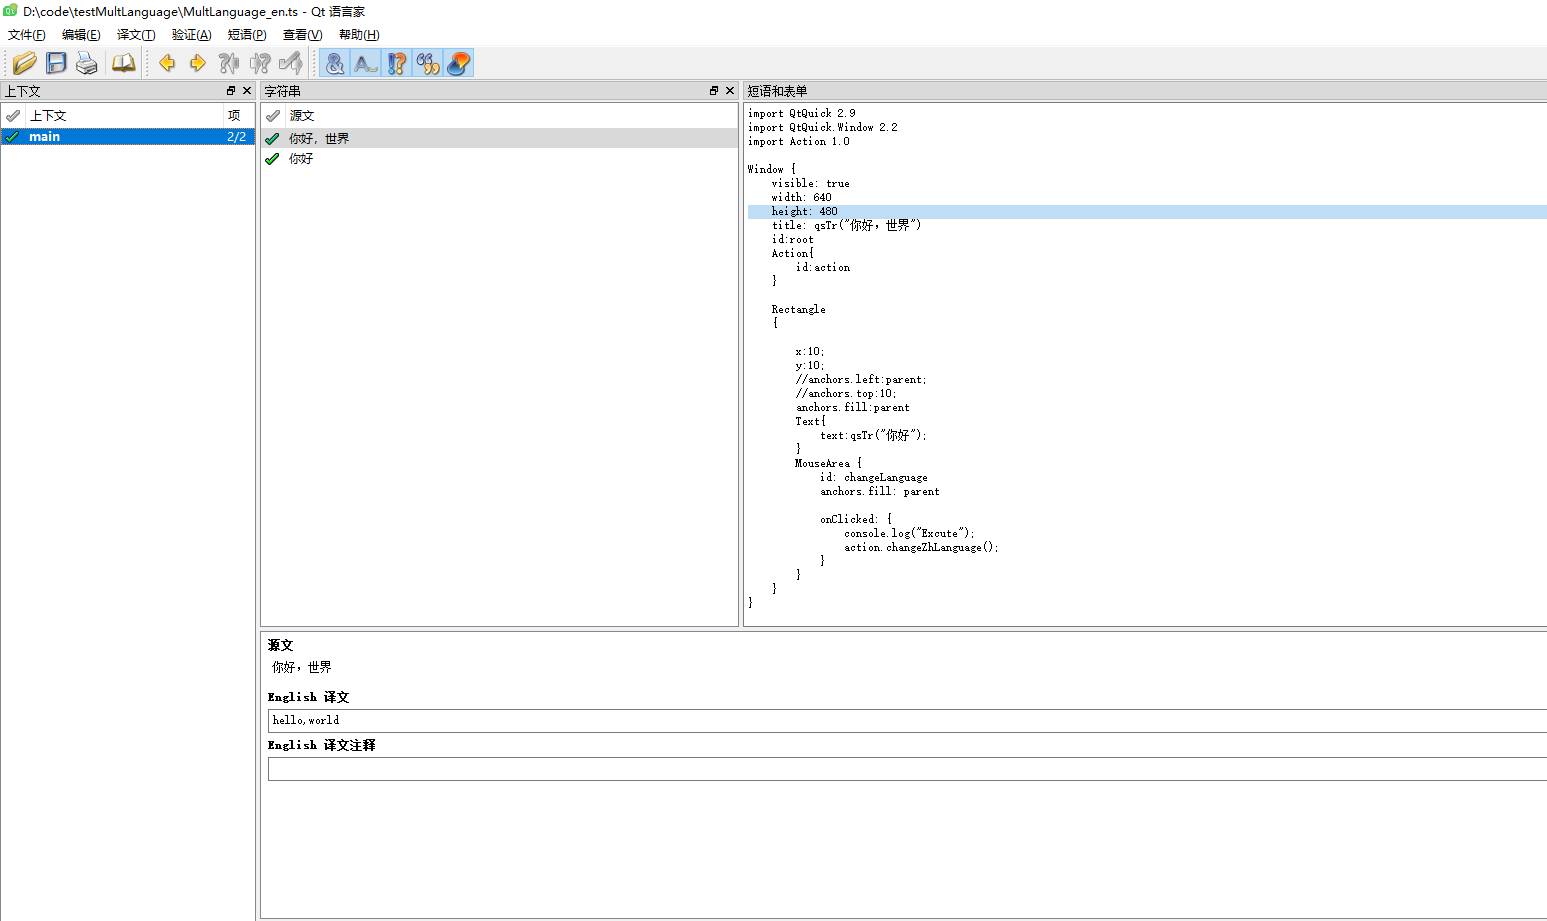Float the 上下文 dock panel
This screenshot has width=1547, height=921.
tap(231, 91)
